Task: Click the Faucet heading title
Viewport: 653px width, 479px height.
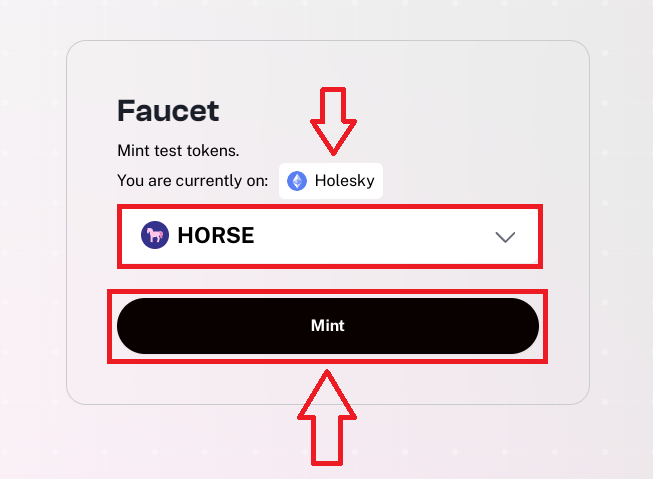Action: (x=168, y=110)
